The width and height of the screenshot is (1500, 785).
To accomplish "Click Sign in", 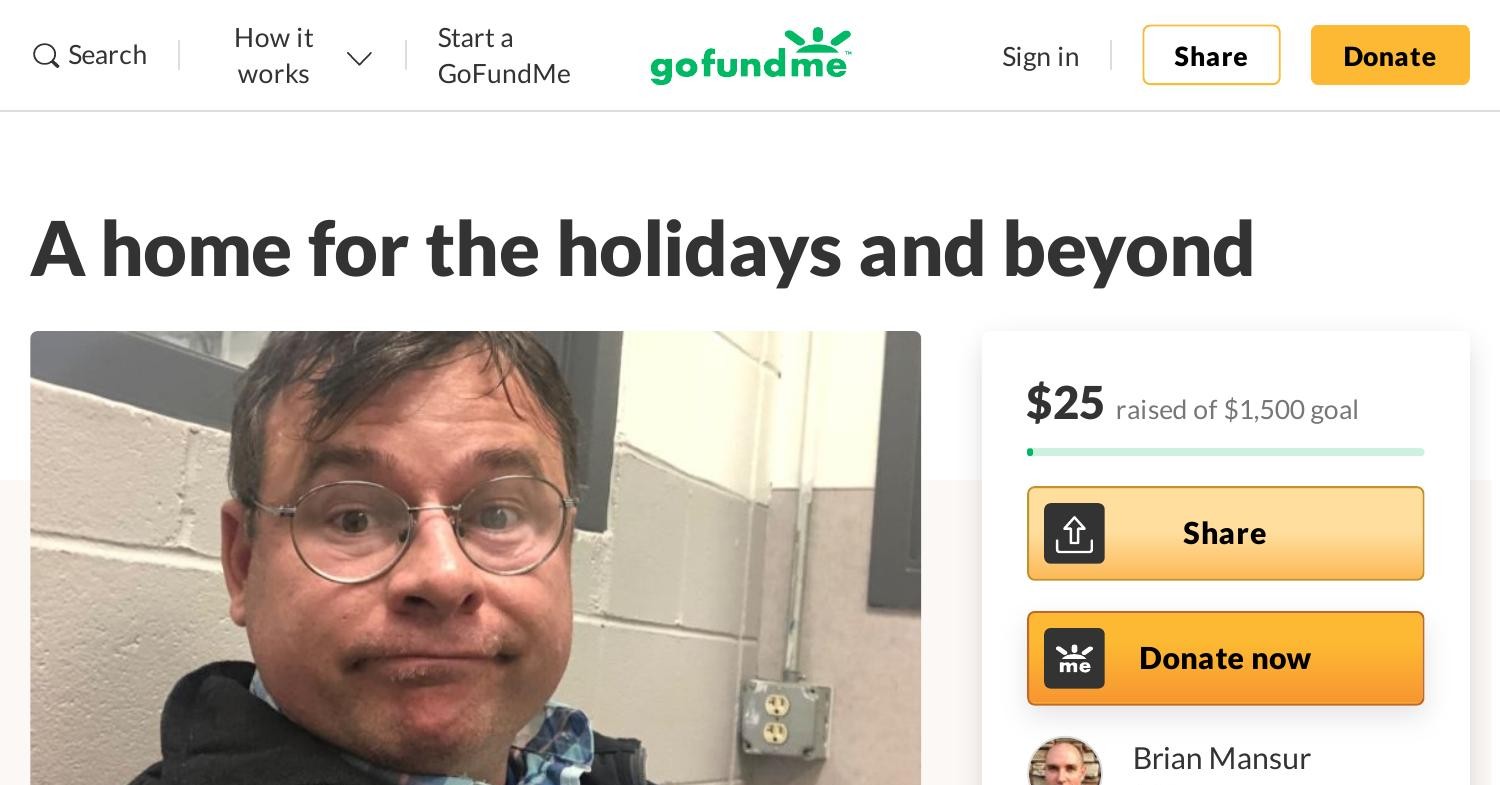I will click(1040, 56).
